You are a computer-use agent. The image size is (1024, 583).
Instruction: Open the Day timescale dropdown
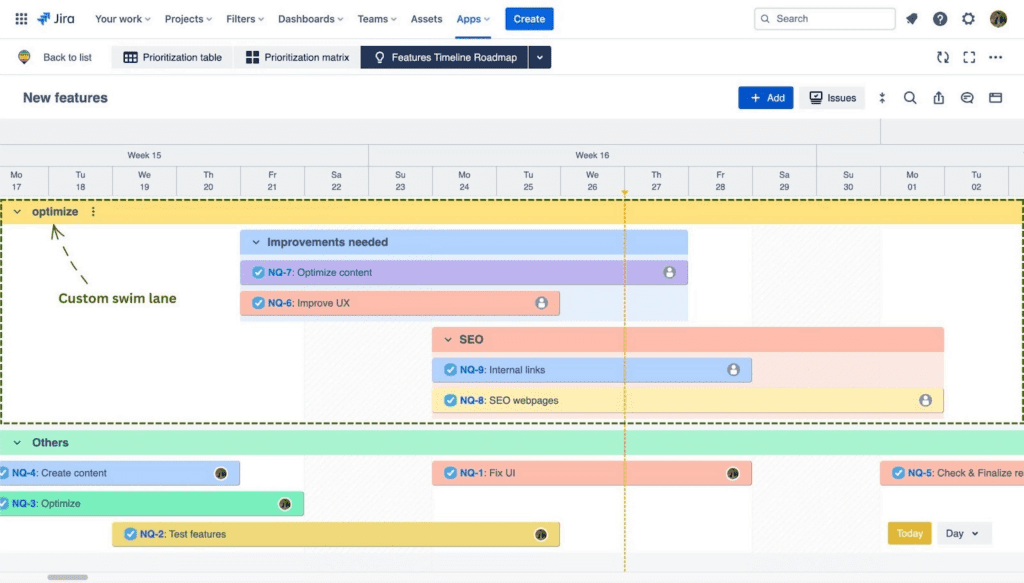(x=964, y=533)
